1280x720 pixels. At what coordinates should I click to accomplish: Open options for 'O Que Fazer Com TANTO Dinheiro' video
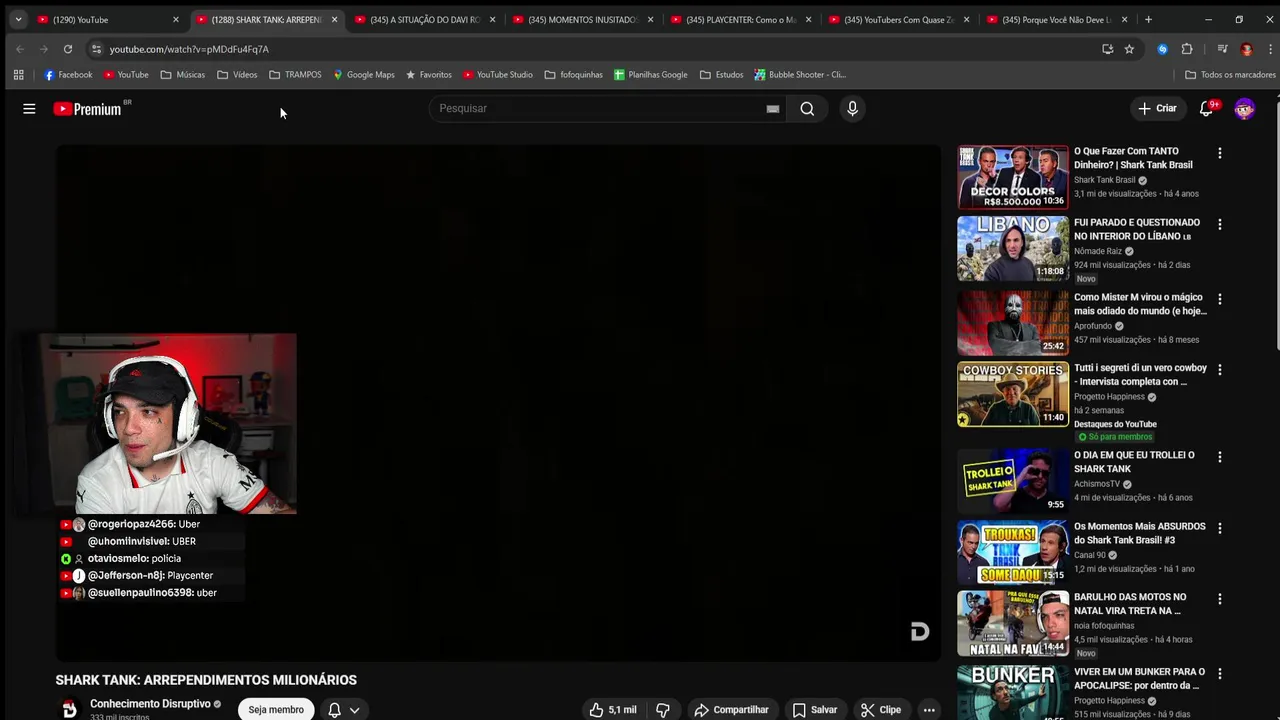click(1219, 153)
